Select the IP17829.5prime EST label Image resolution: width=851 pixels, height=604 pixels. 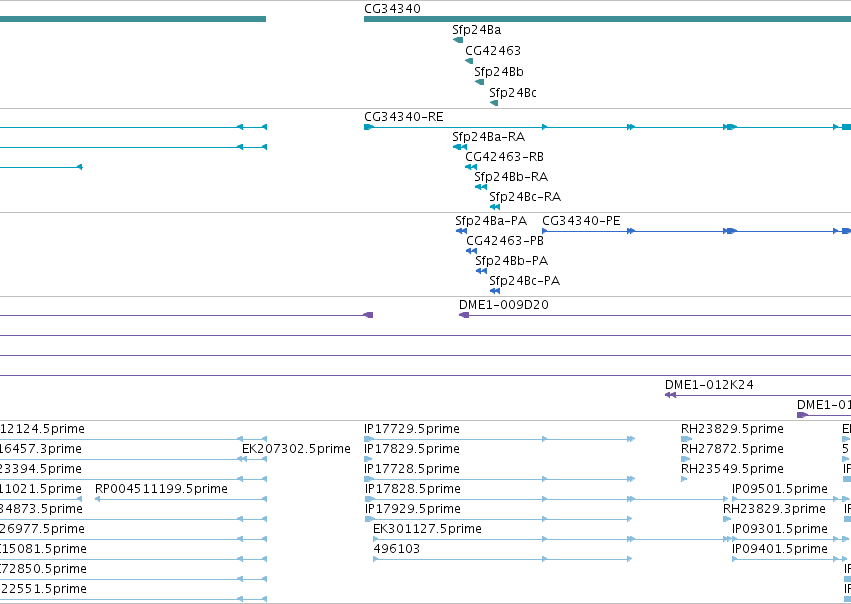point(412,449)
